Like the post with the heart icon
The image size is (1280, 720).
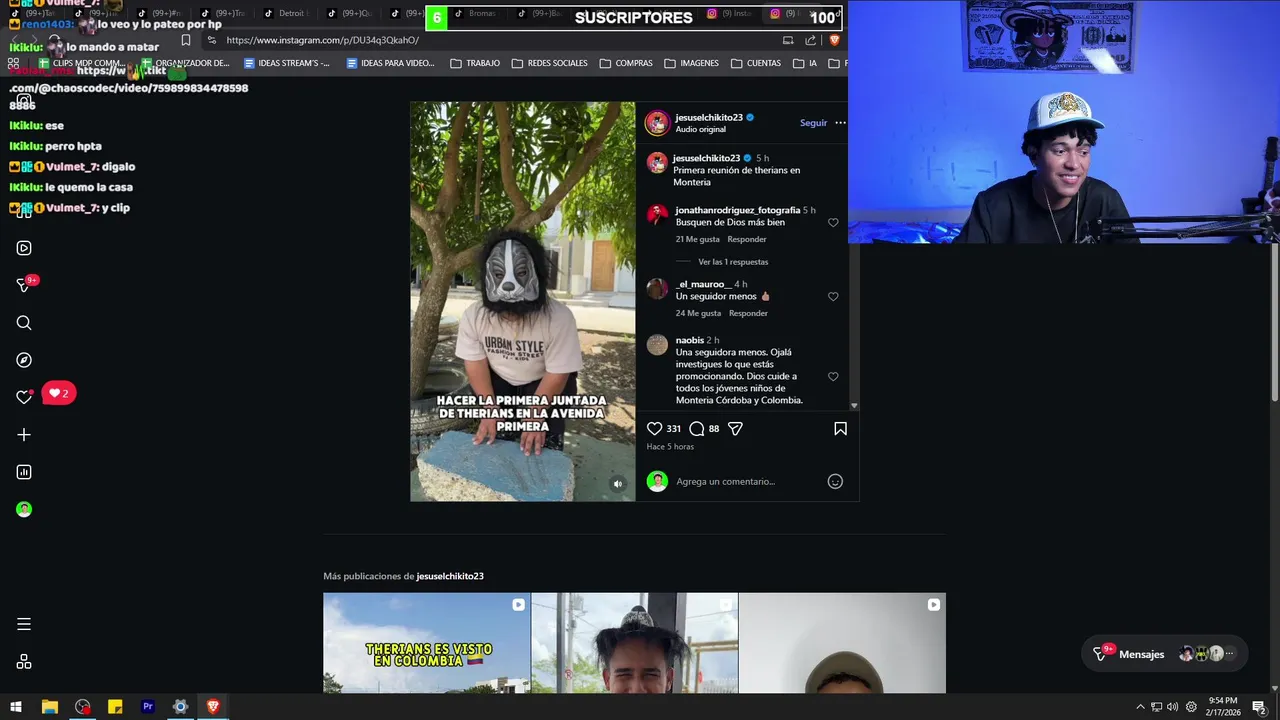655,428
